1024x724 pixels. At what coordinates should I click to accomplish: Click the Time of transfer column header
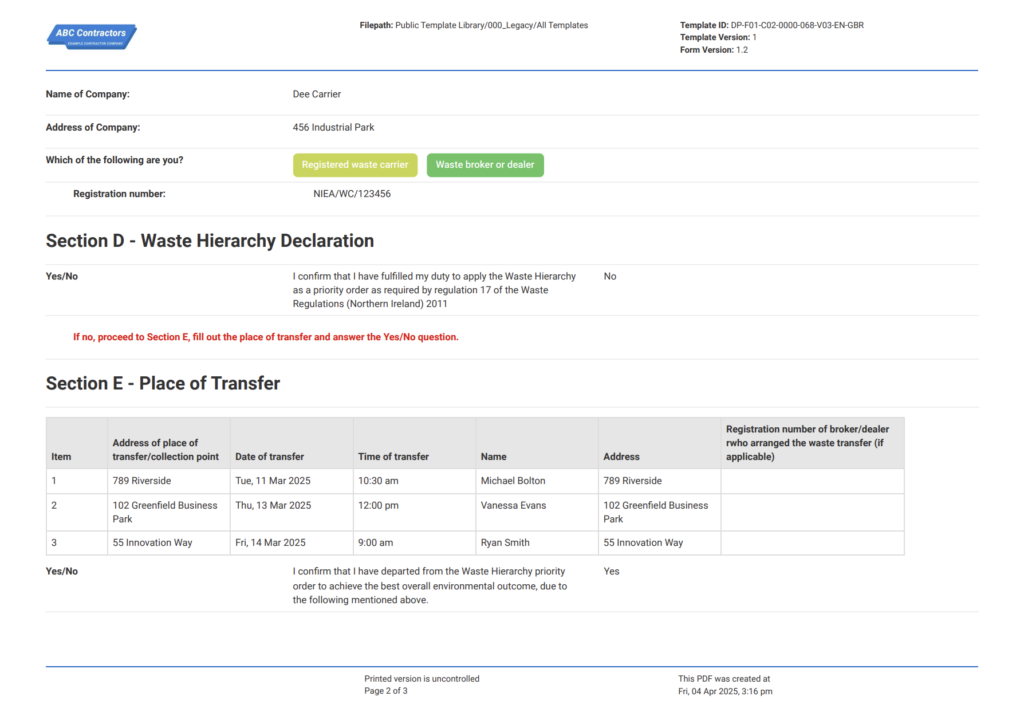click(393, 457)
